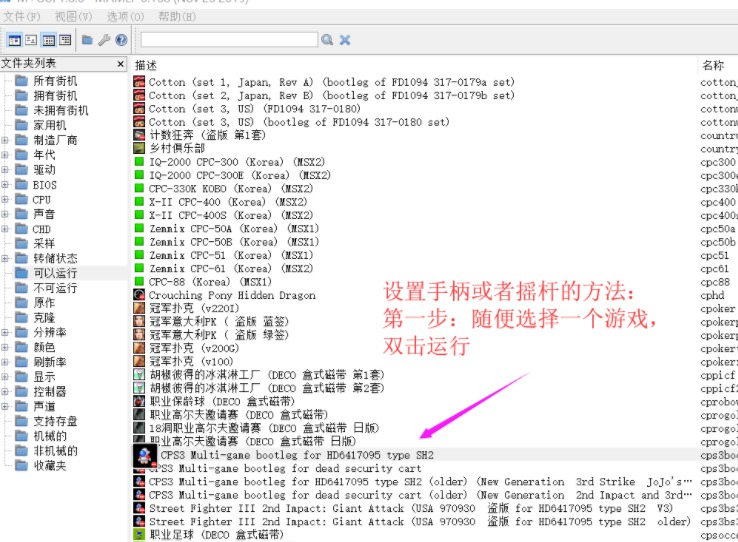Image resolution: width=738 pixels, height=542 pixels.
Task: Select 职业保龄球 (DECO 盒式磁带) game icon
Action: click(x=139, y=401)
